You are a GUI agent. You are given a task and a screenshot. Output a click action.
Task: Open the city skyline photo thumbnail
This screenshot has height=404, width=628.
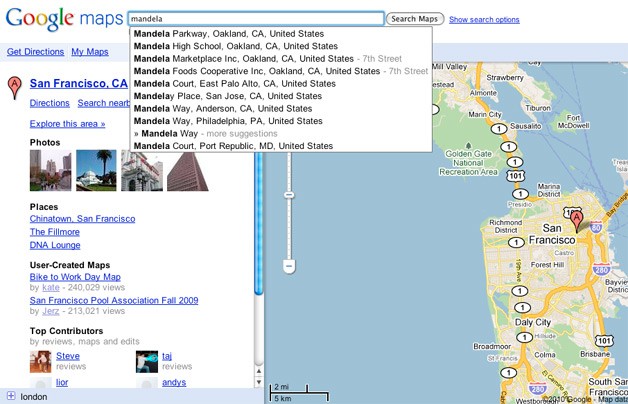[x=50, y=170]
